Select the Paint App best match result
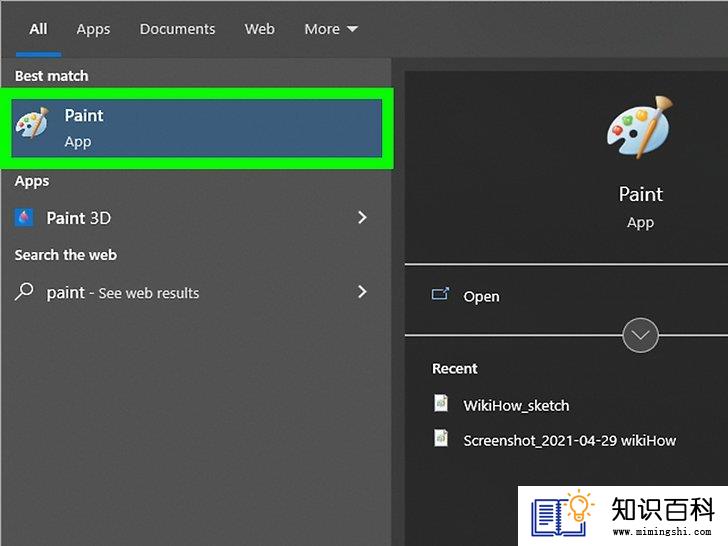Image resolution: width=728 pixels, height=546 pixels. [x=197, y=128]
